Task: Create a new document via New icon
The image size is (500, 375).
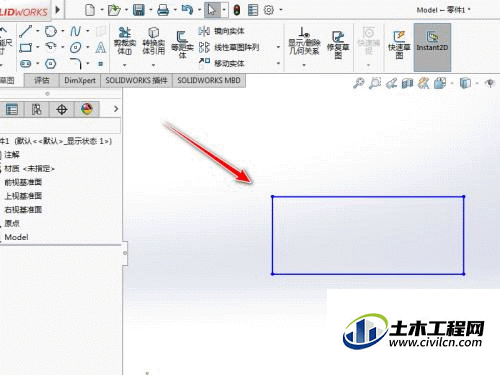Action: tap(90, 10)
